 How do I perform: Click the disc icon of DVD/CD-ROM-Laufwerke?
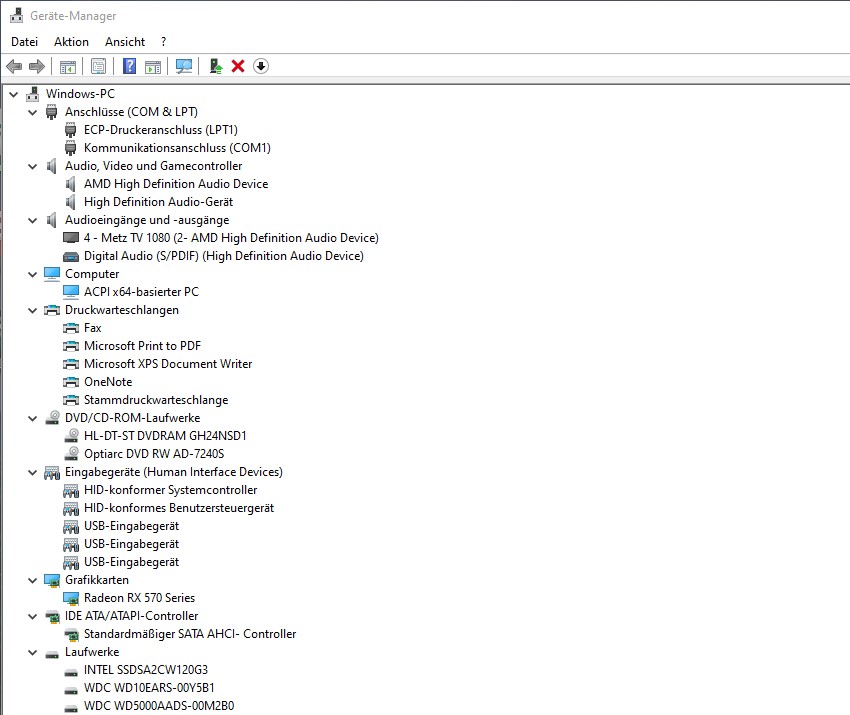[x=52, y=417]
